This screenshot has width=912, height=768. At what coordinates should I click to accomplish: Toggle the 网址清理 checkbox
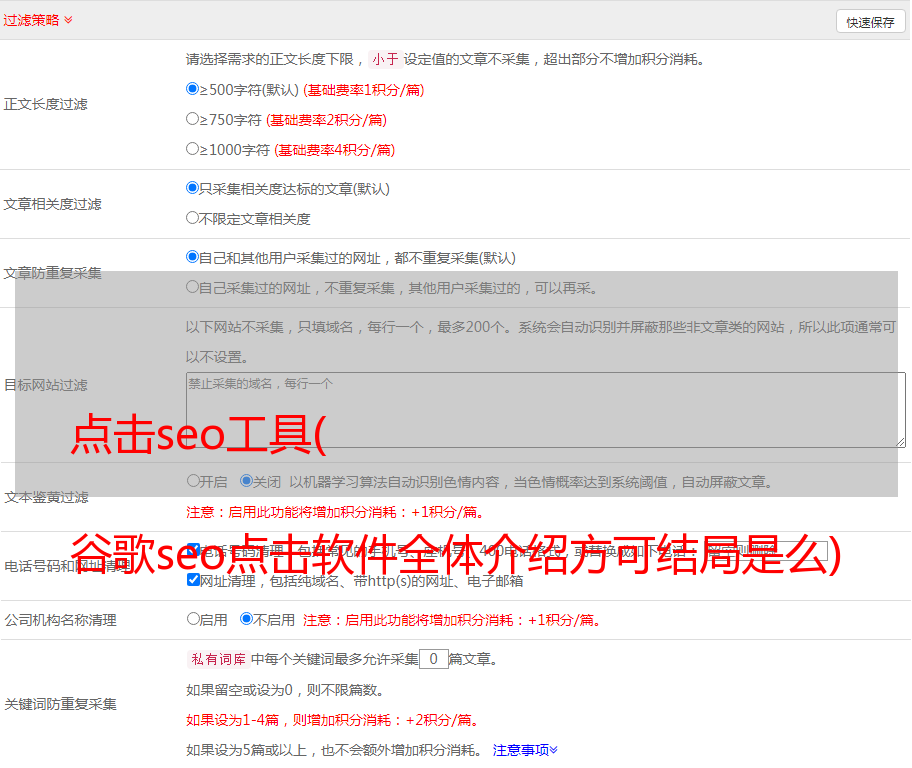tap(194, 579)
